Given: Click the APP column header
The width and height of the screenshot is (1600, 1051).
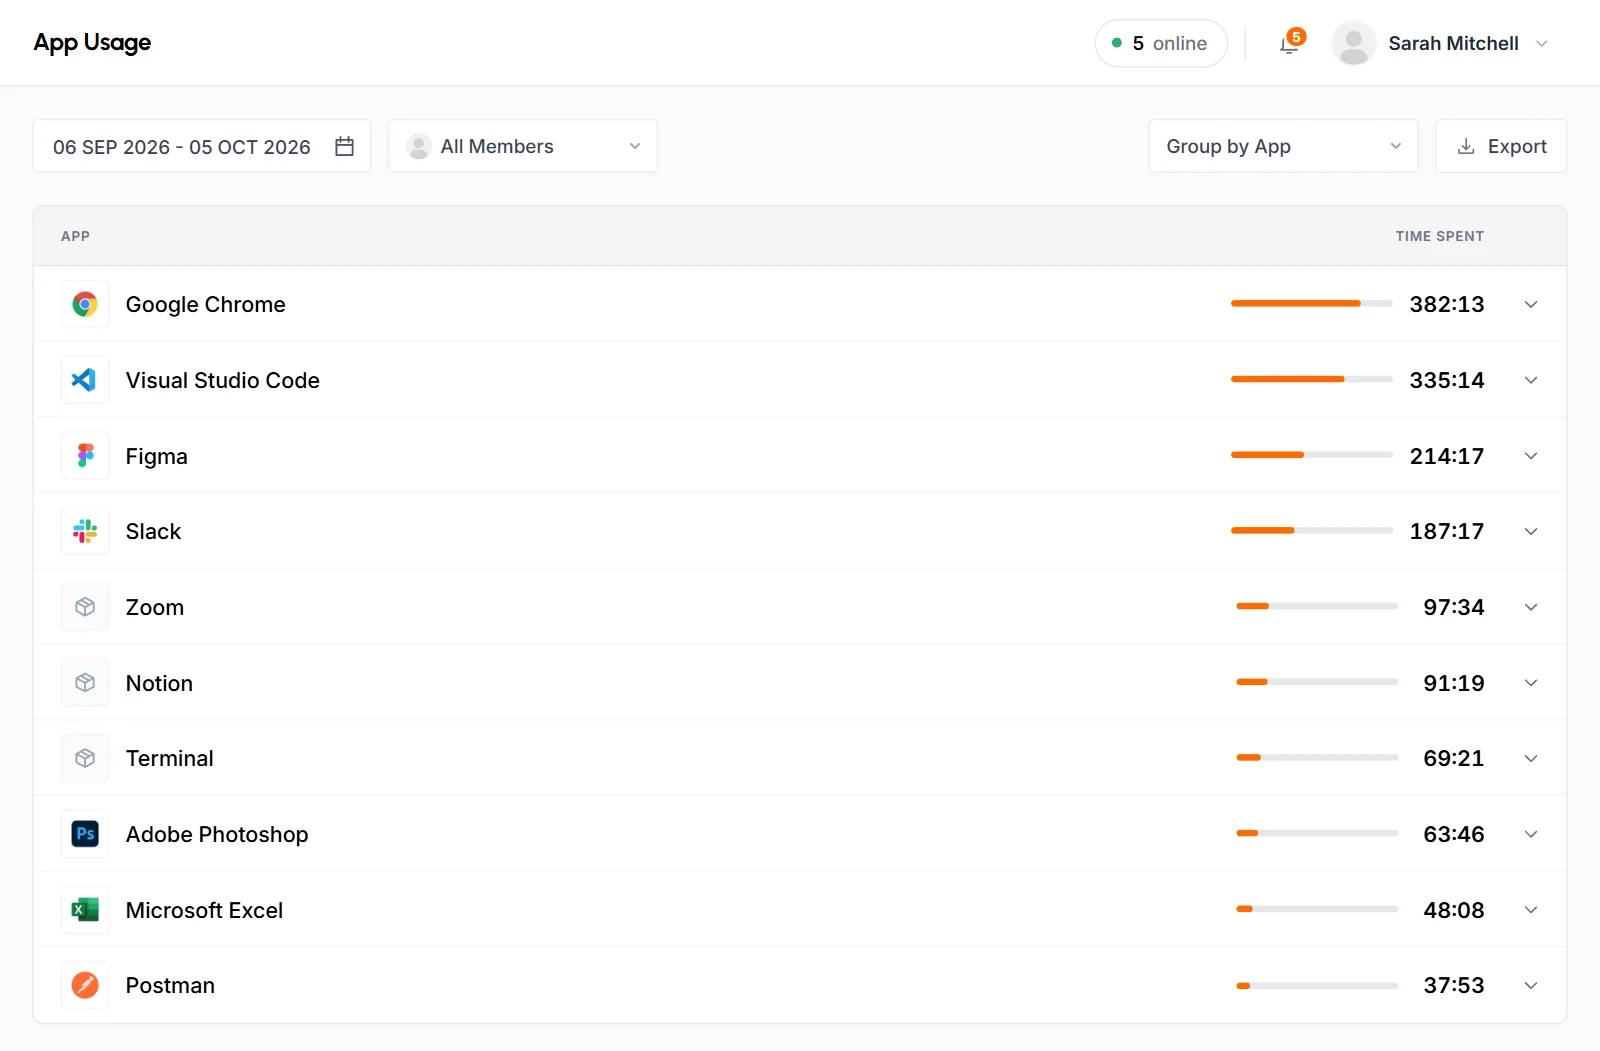Looking at the screenshot, I should point(75,236).
